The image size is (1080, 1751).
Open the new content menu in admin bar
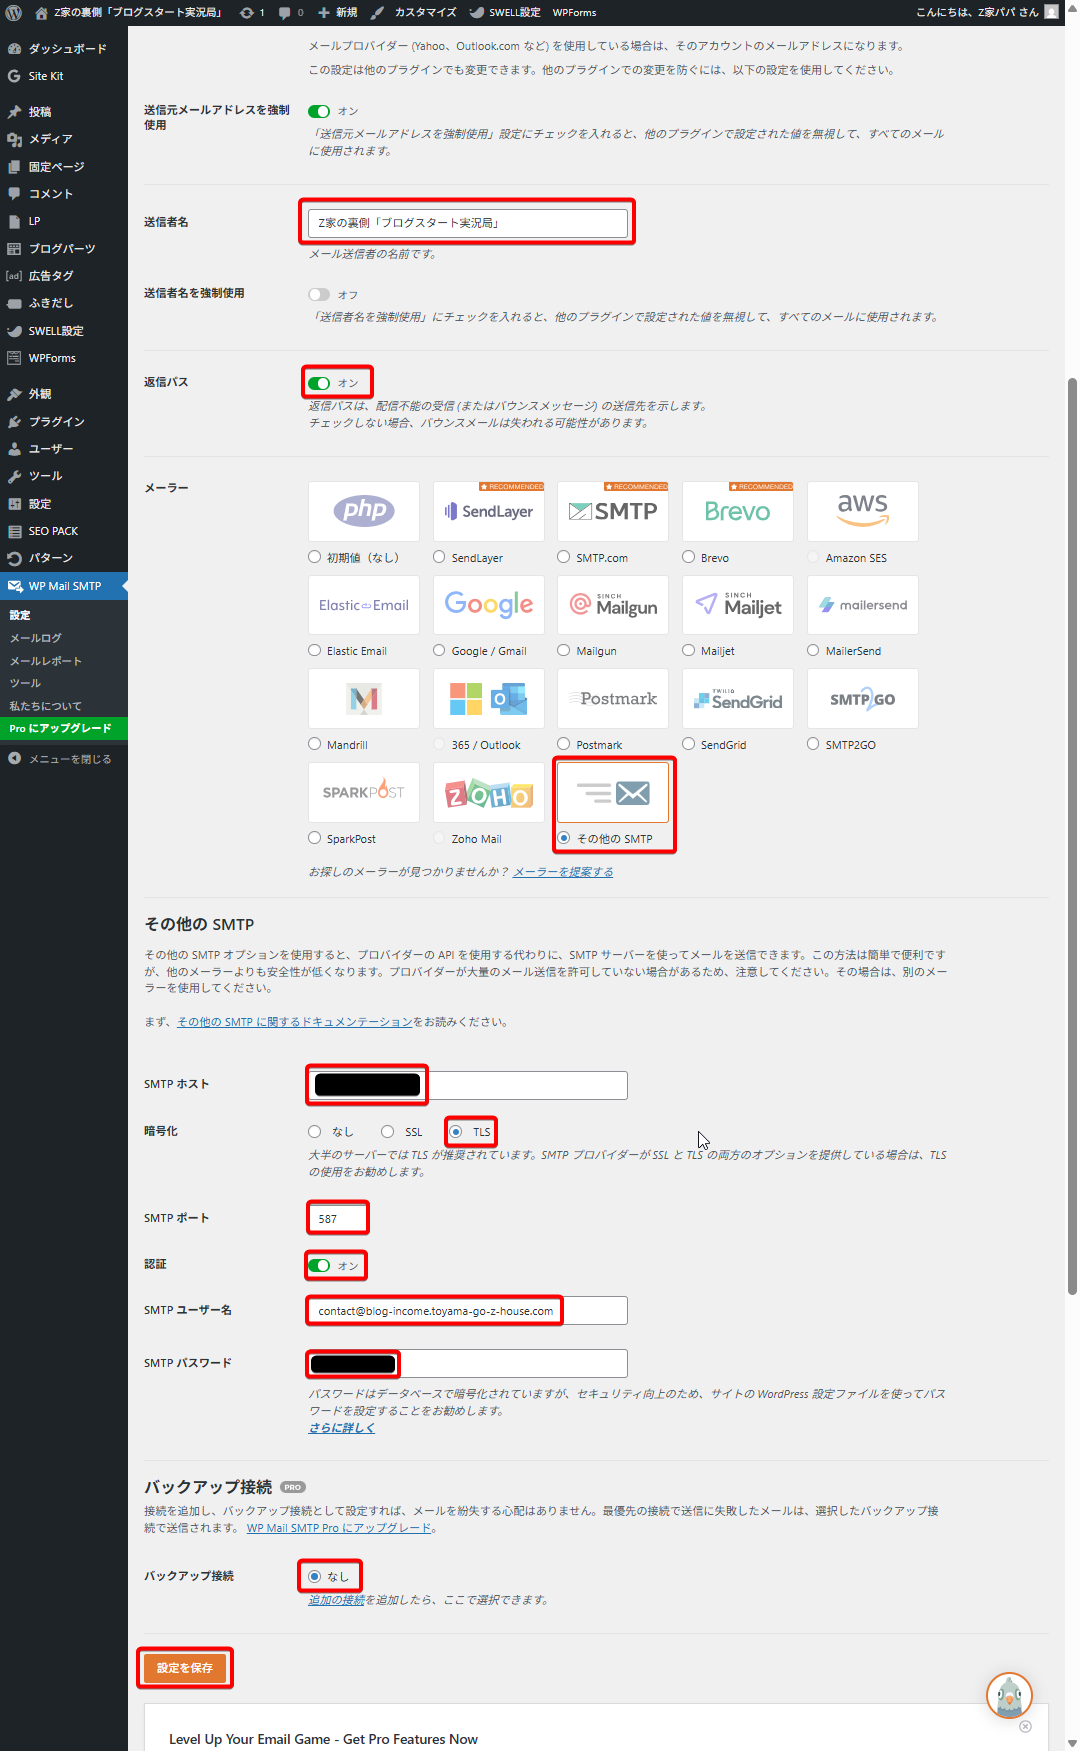point(337,12)
